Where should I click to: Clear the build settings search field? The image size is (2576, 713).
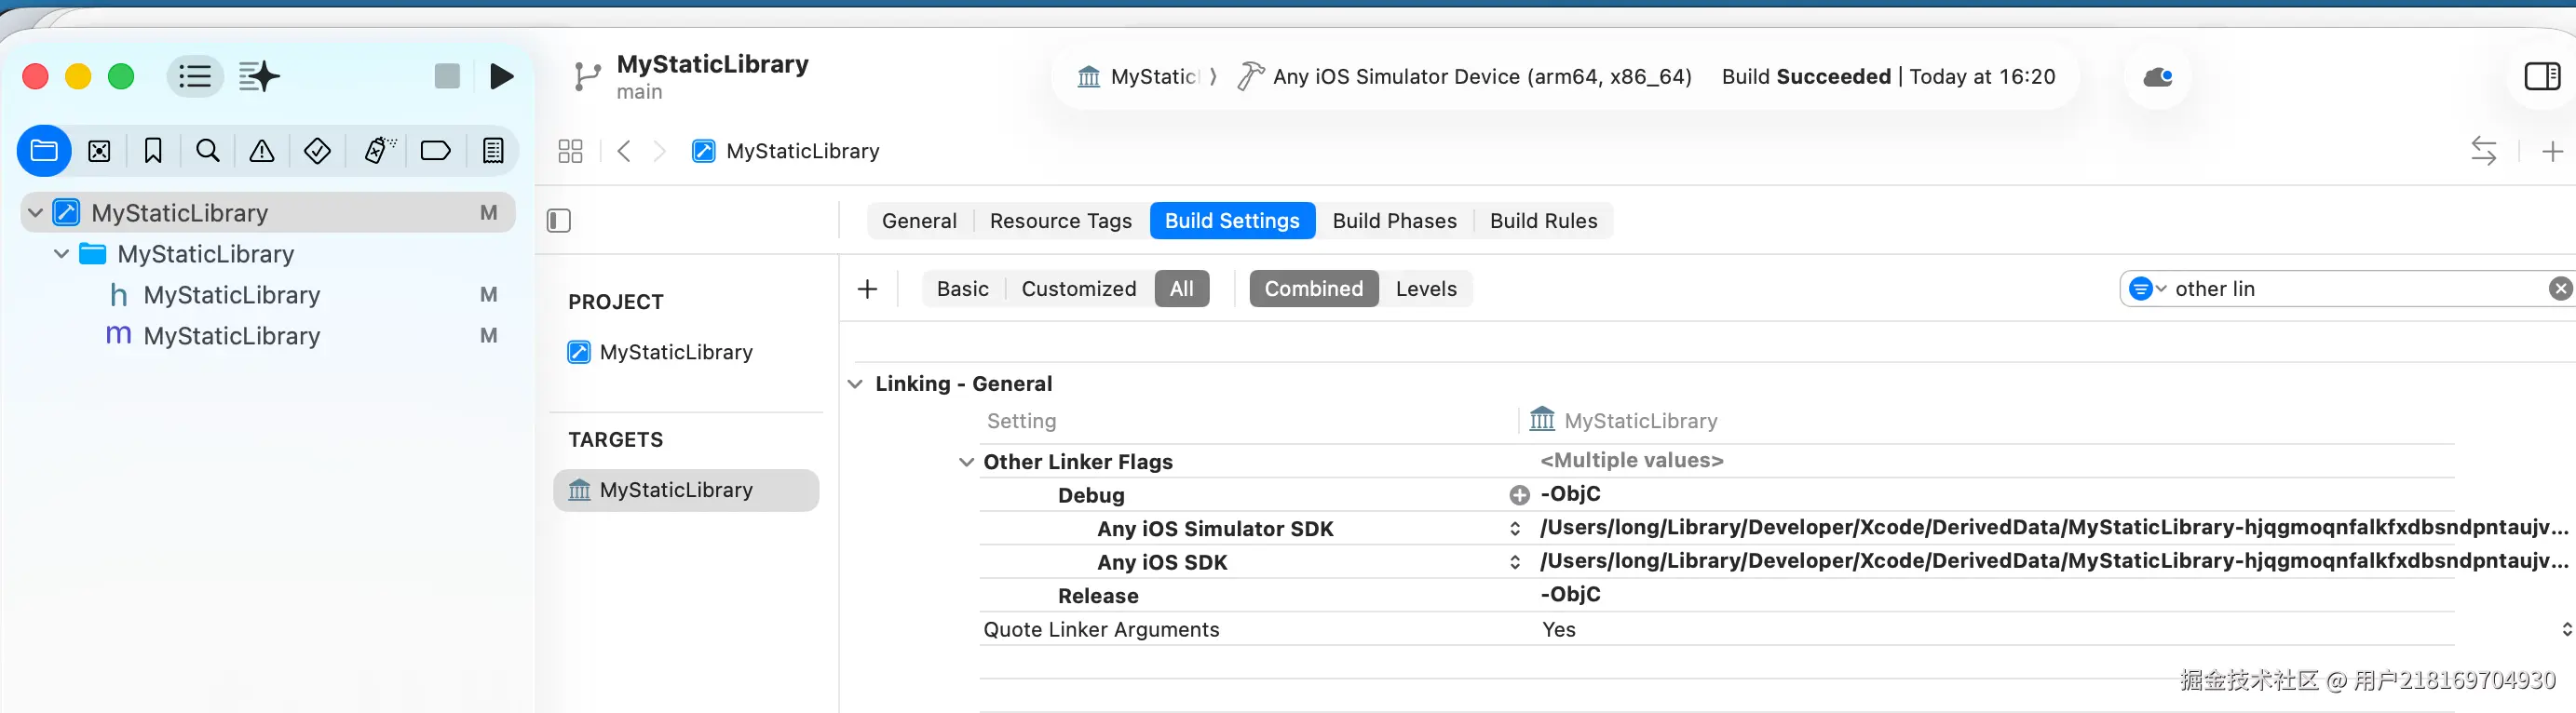2560,289
